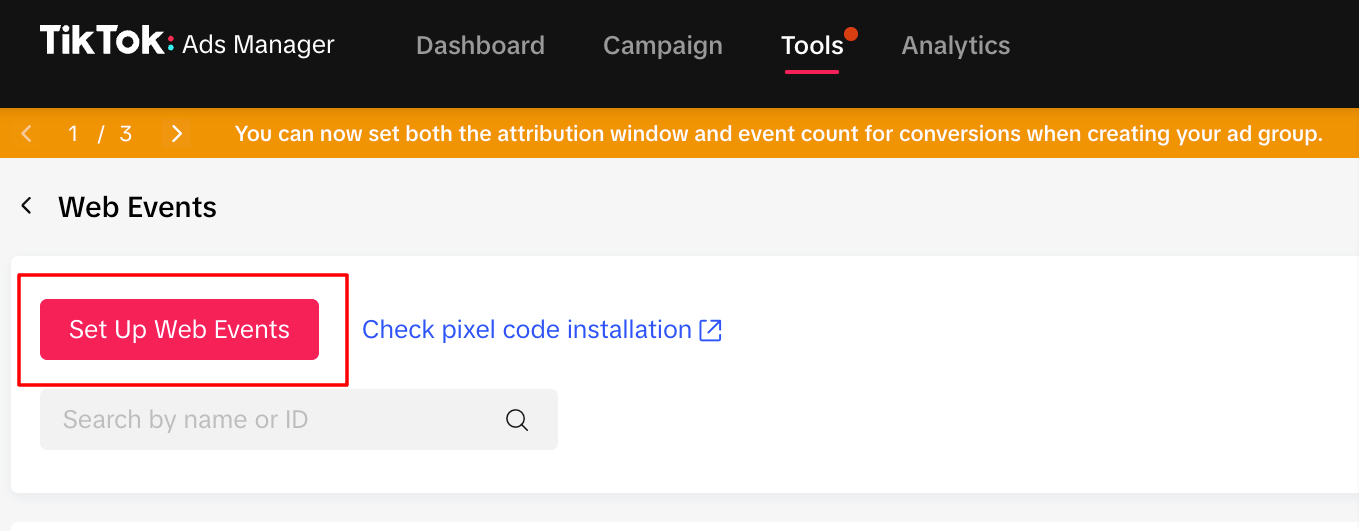The width and height of the screenshot is (1359, 531).
Task: Click the Web Events page heading
Action: point(138,207)
